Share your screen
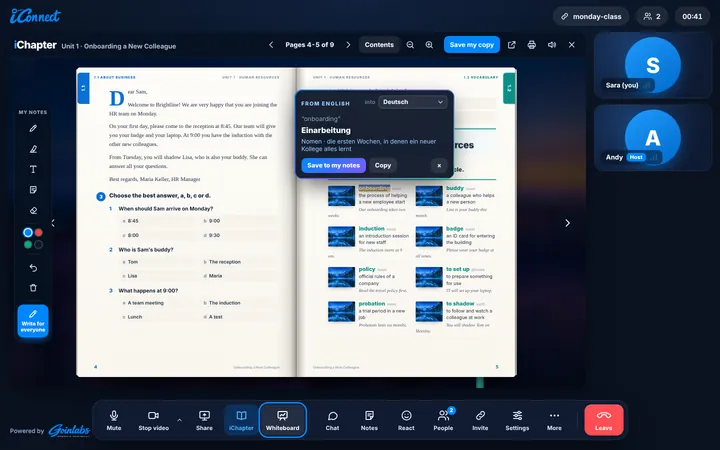This screenshot has width=720, height=450. 204,421
